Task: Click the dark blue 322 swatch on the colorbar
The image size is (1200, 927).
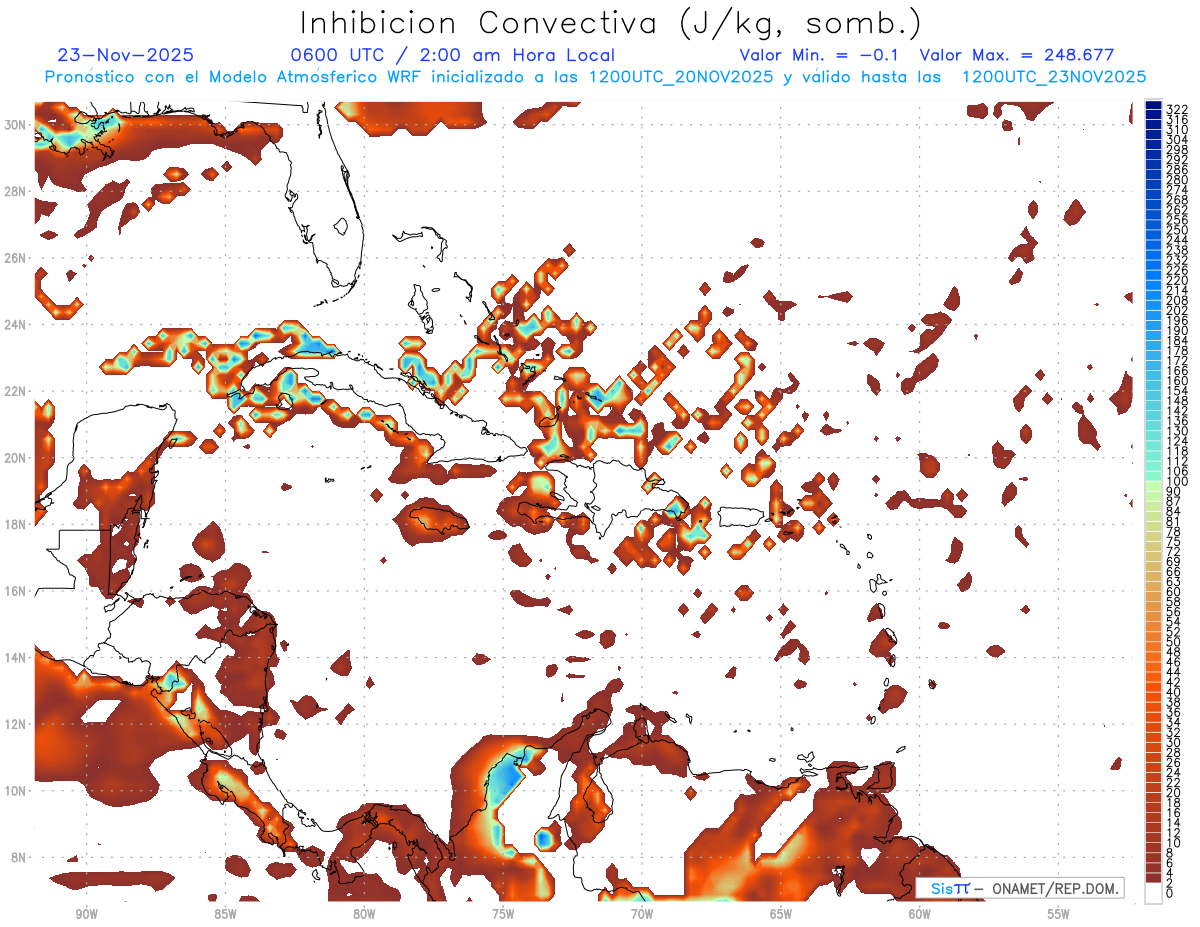Action: tap(1154, 106)
